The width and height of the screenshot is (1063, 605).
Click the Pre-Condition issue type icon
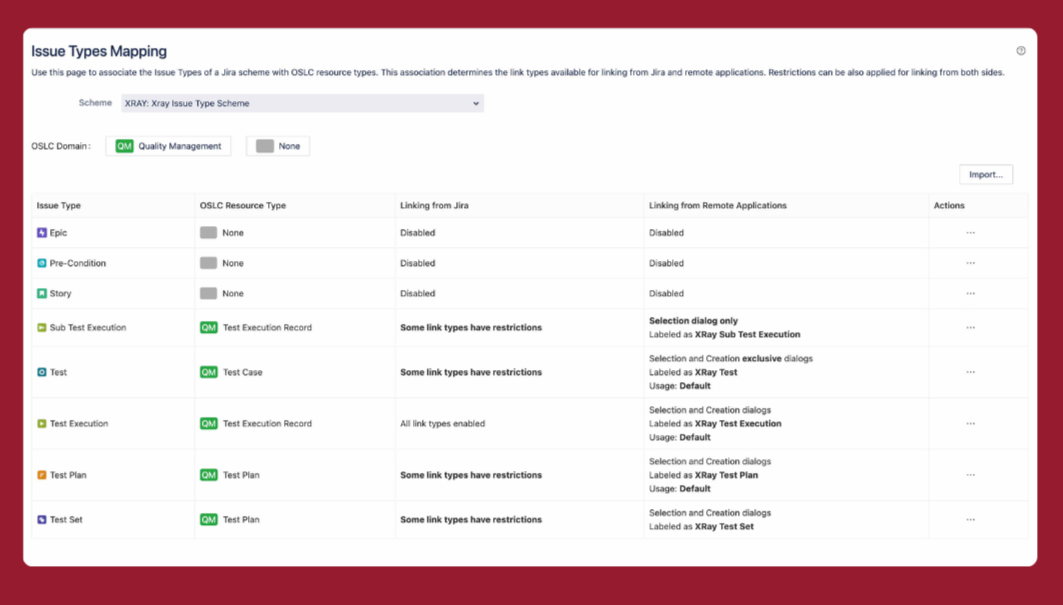(x=41, y=263)
